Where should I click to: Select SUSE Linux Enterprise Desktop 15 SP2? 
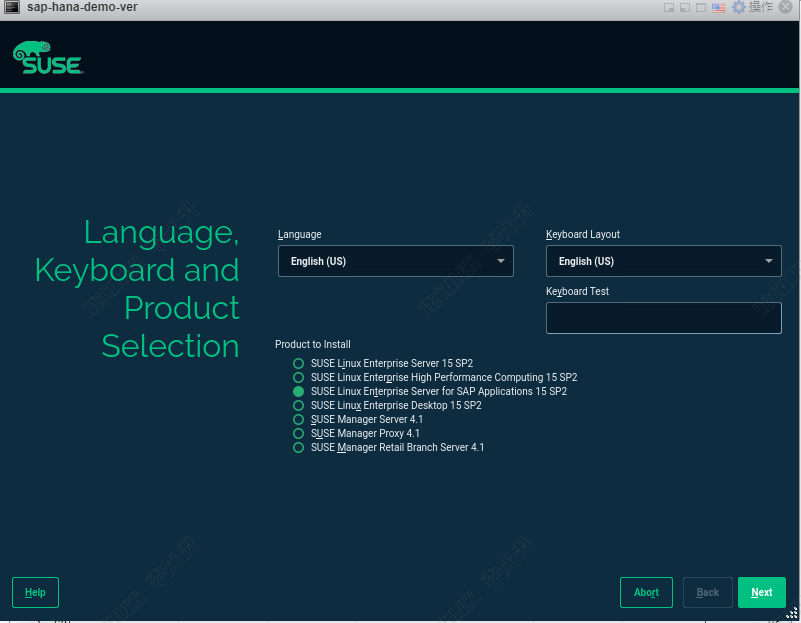298,406
